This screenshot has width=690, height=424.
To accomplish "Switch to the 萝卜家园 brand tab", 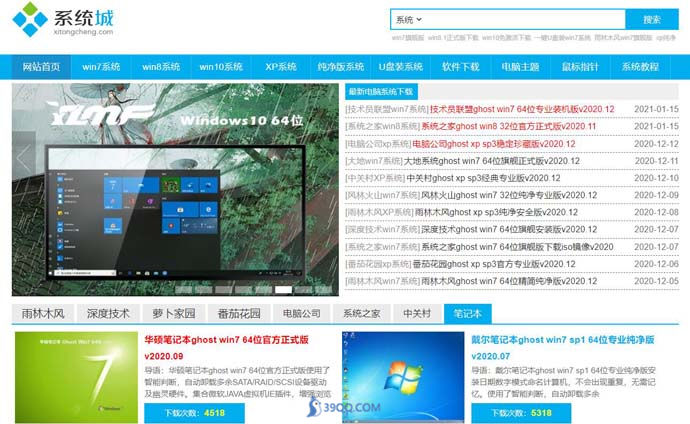I will pyautogui.click(x=174, y=314).
